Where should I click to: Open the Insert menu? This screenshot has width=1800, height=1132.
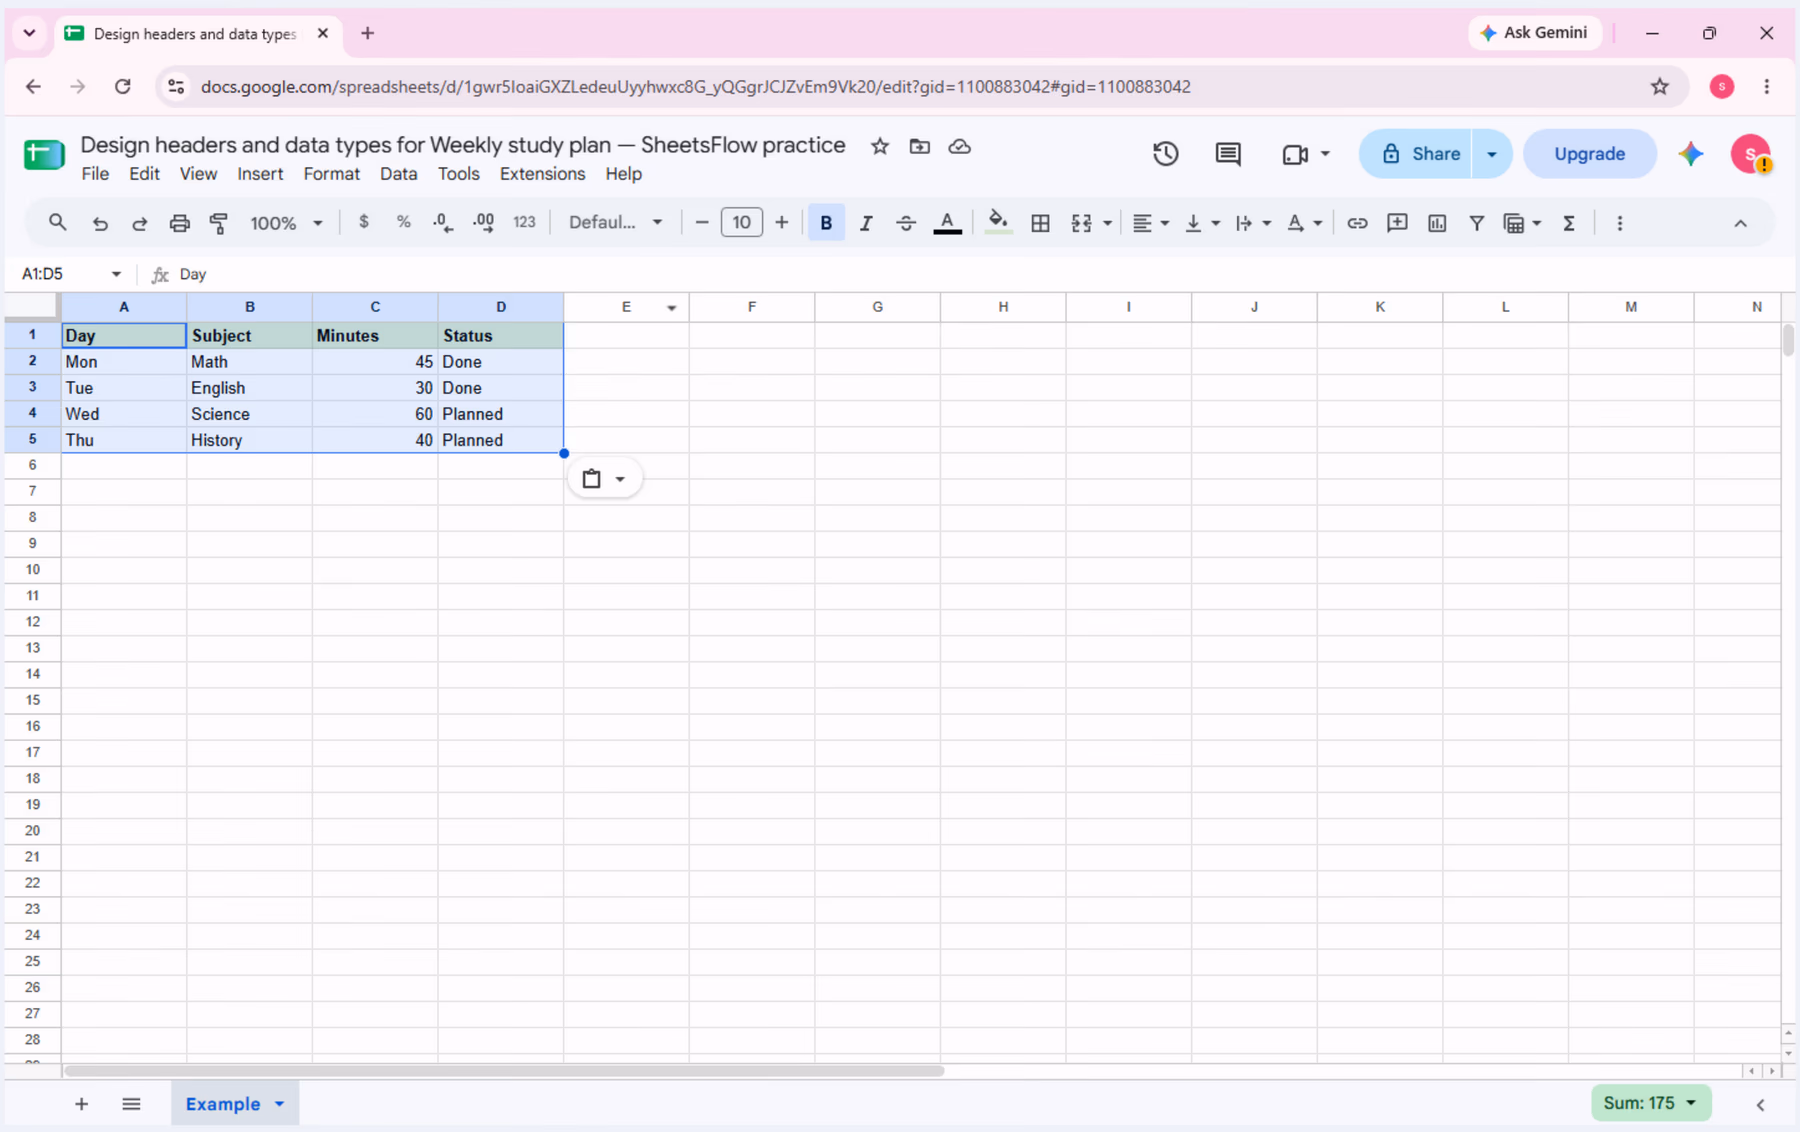click(x=260, y=174)
